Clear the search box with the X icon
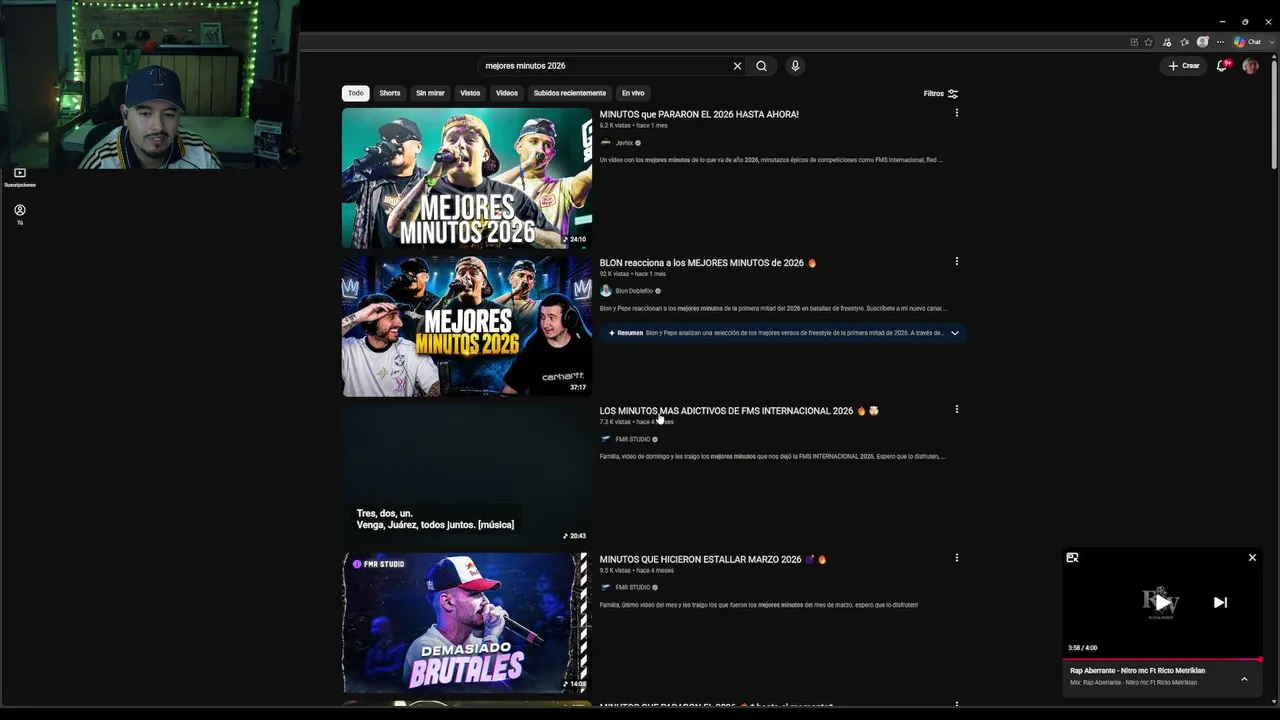 737,66
